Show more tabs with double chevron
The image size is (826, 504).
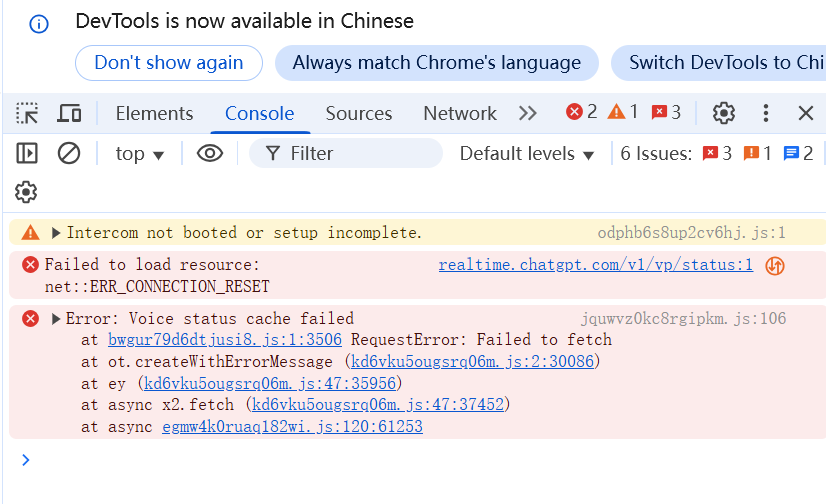tap(528, 113)
